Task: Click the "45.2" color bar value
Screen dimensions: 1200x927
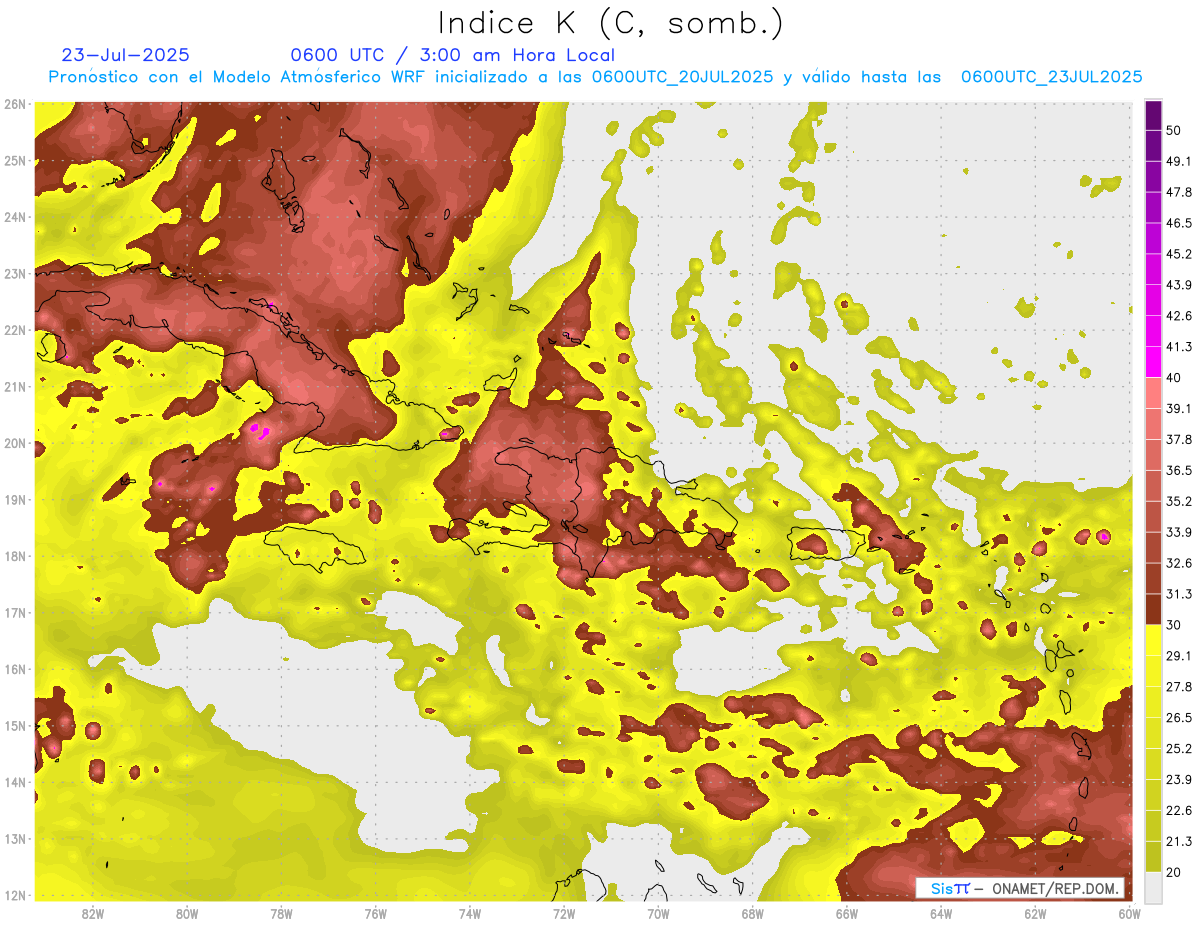Action: 1179,254
